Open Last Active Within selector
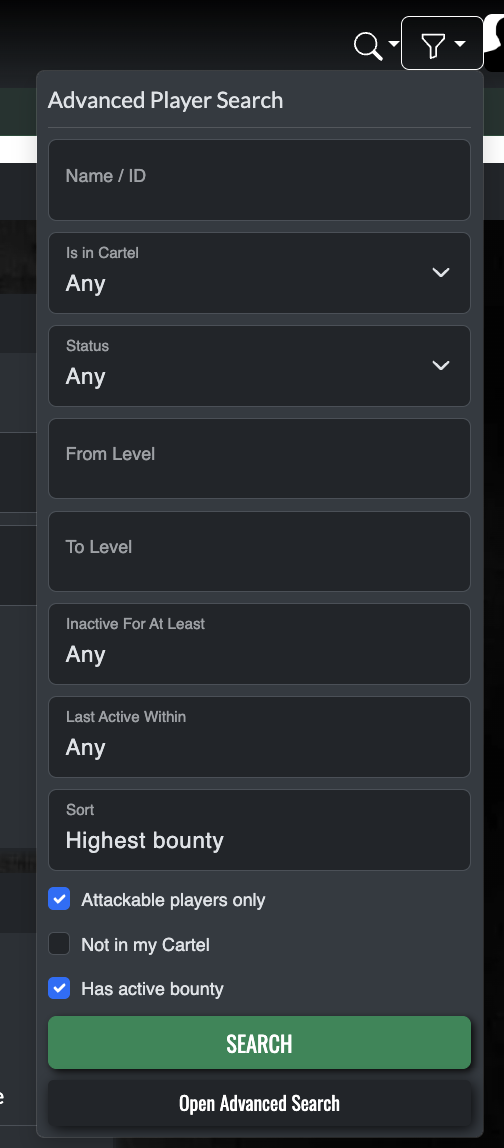This screenshot has width=504, height=1148. tap(259, 737)
